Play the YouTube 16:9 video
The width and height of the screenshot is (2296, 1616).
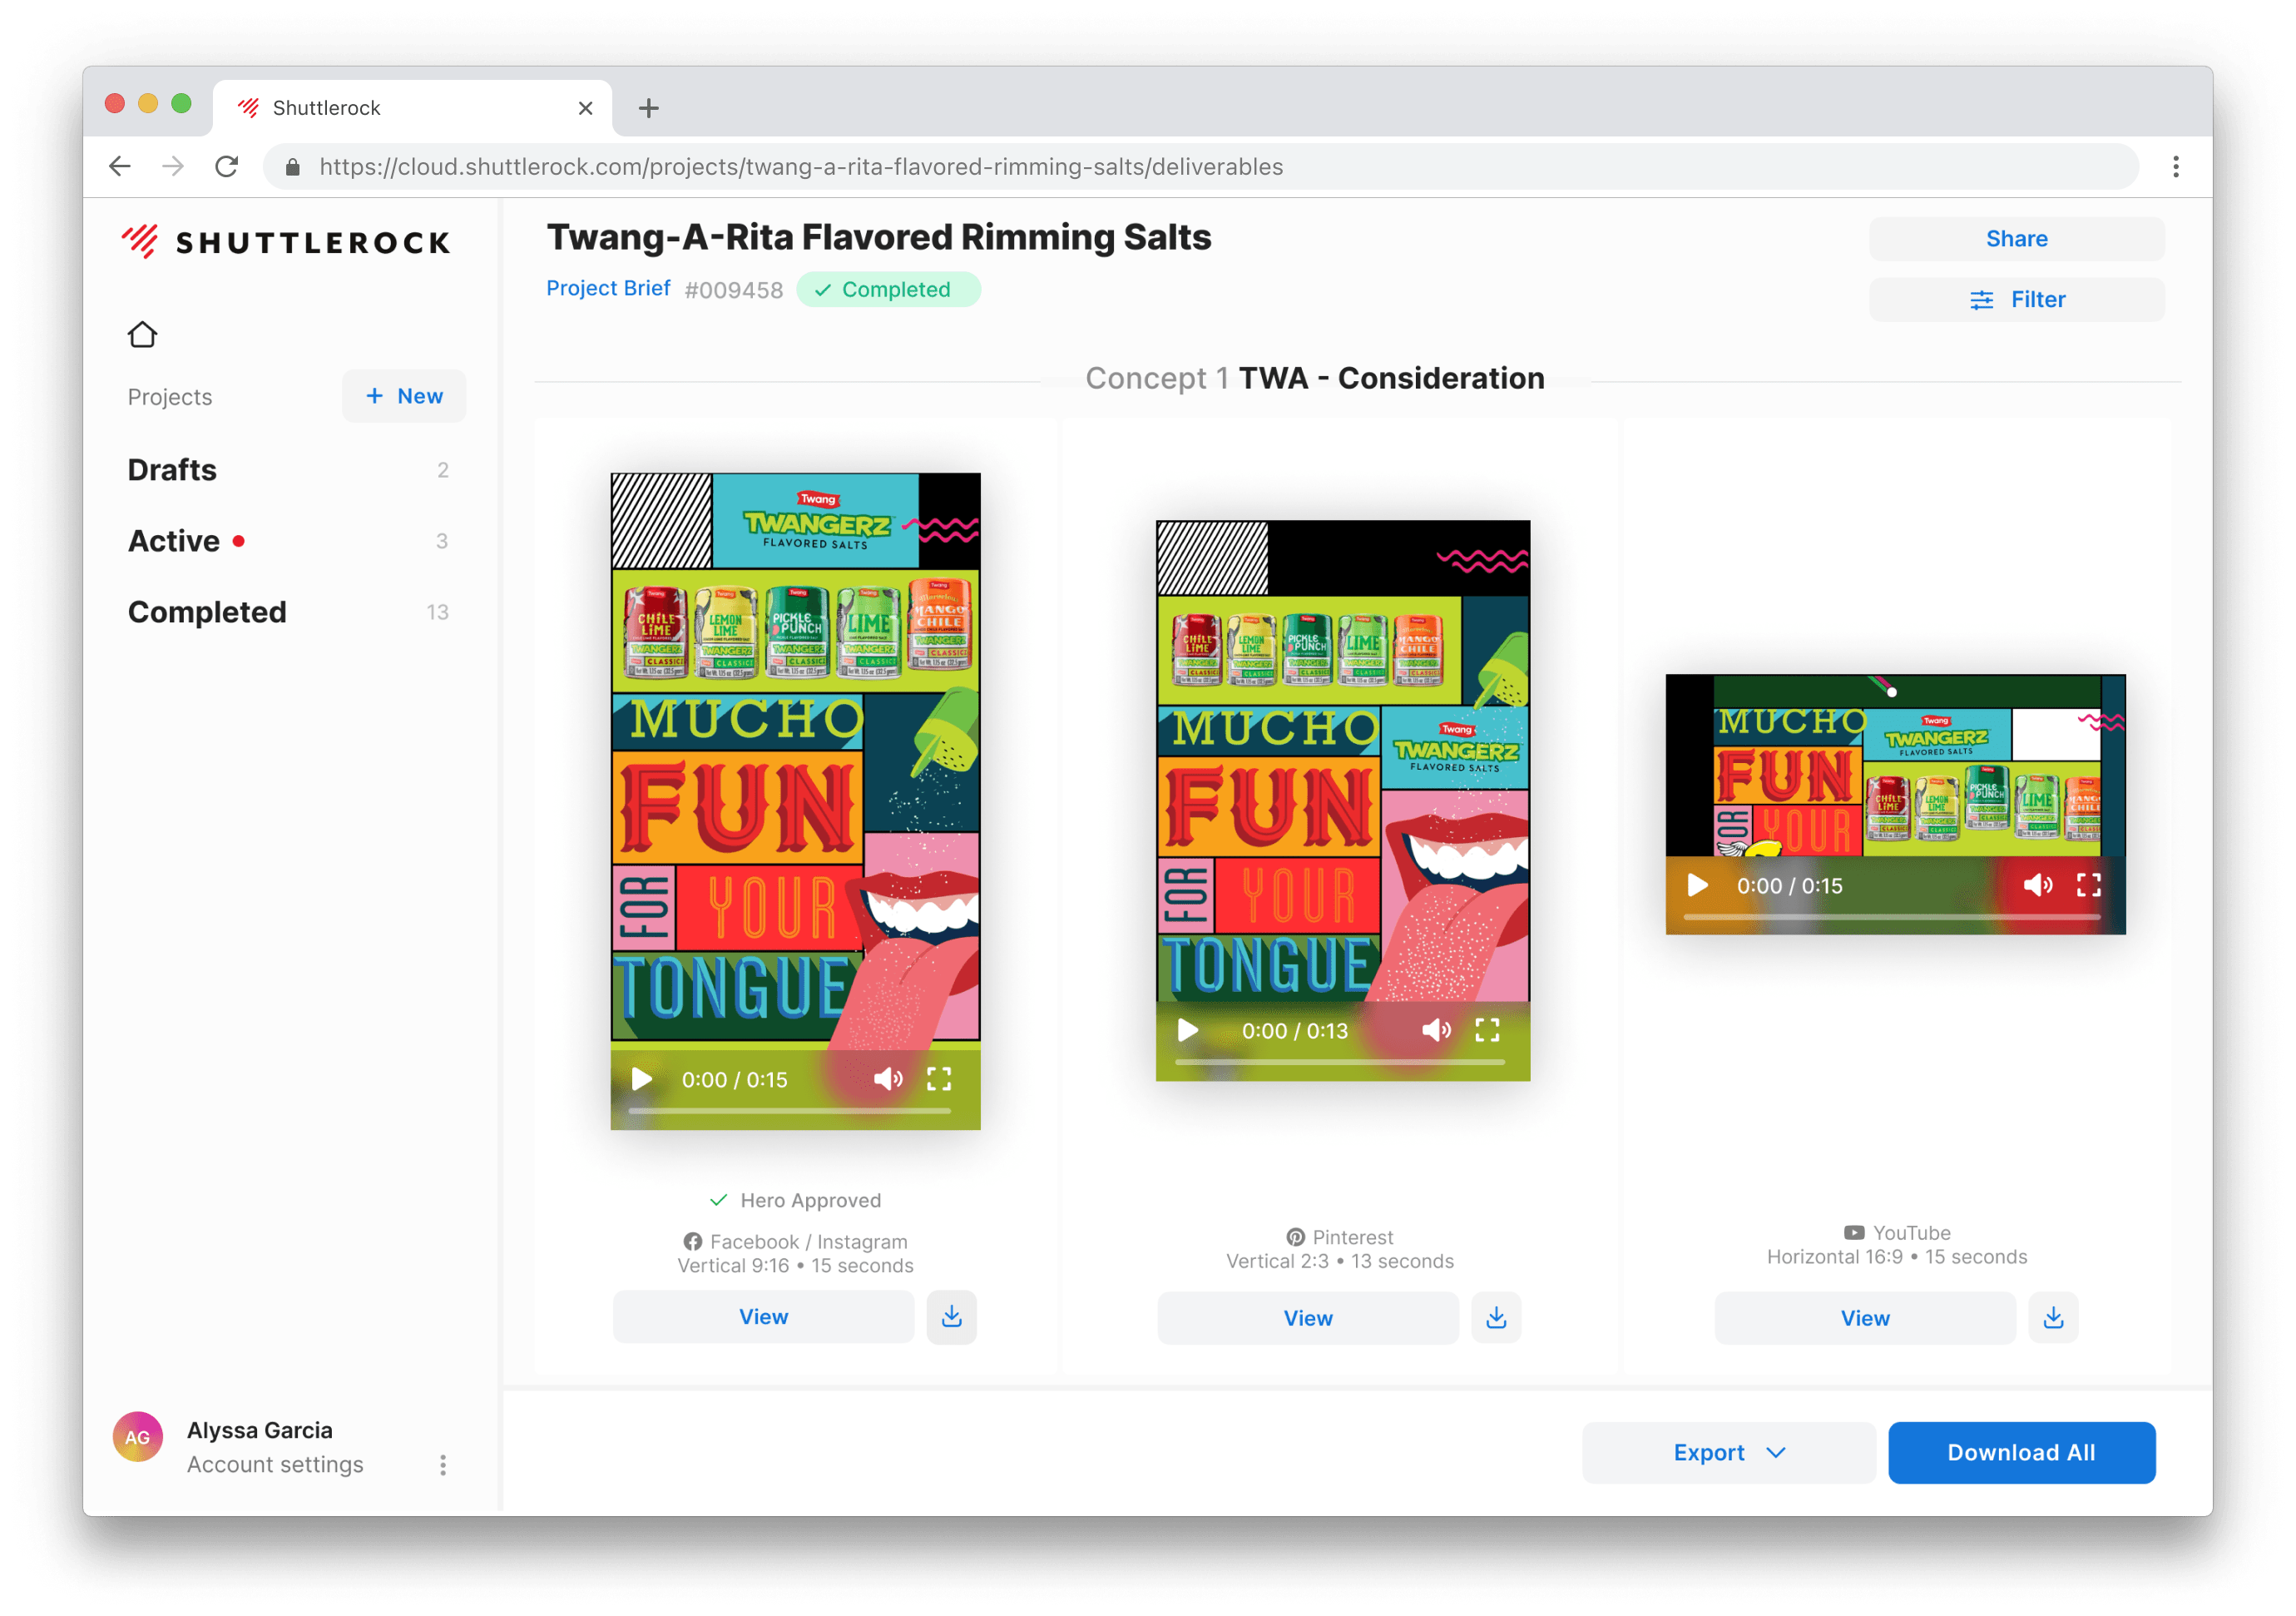point(1698,885)
